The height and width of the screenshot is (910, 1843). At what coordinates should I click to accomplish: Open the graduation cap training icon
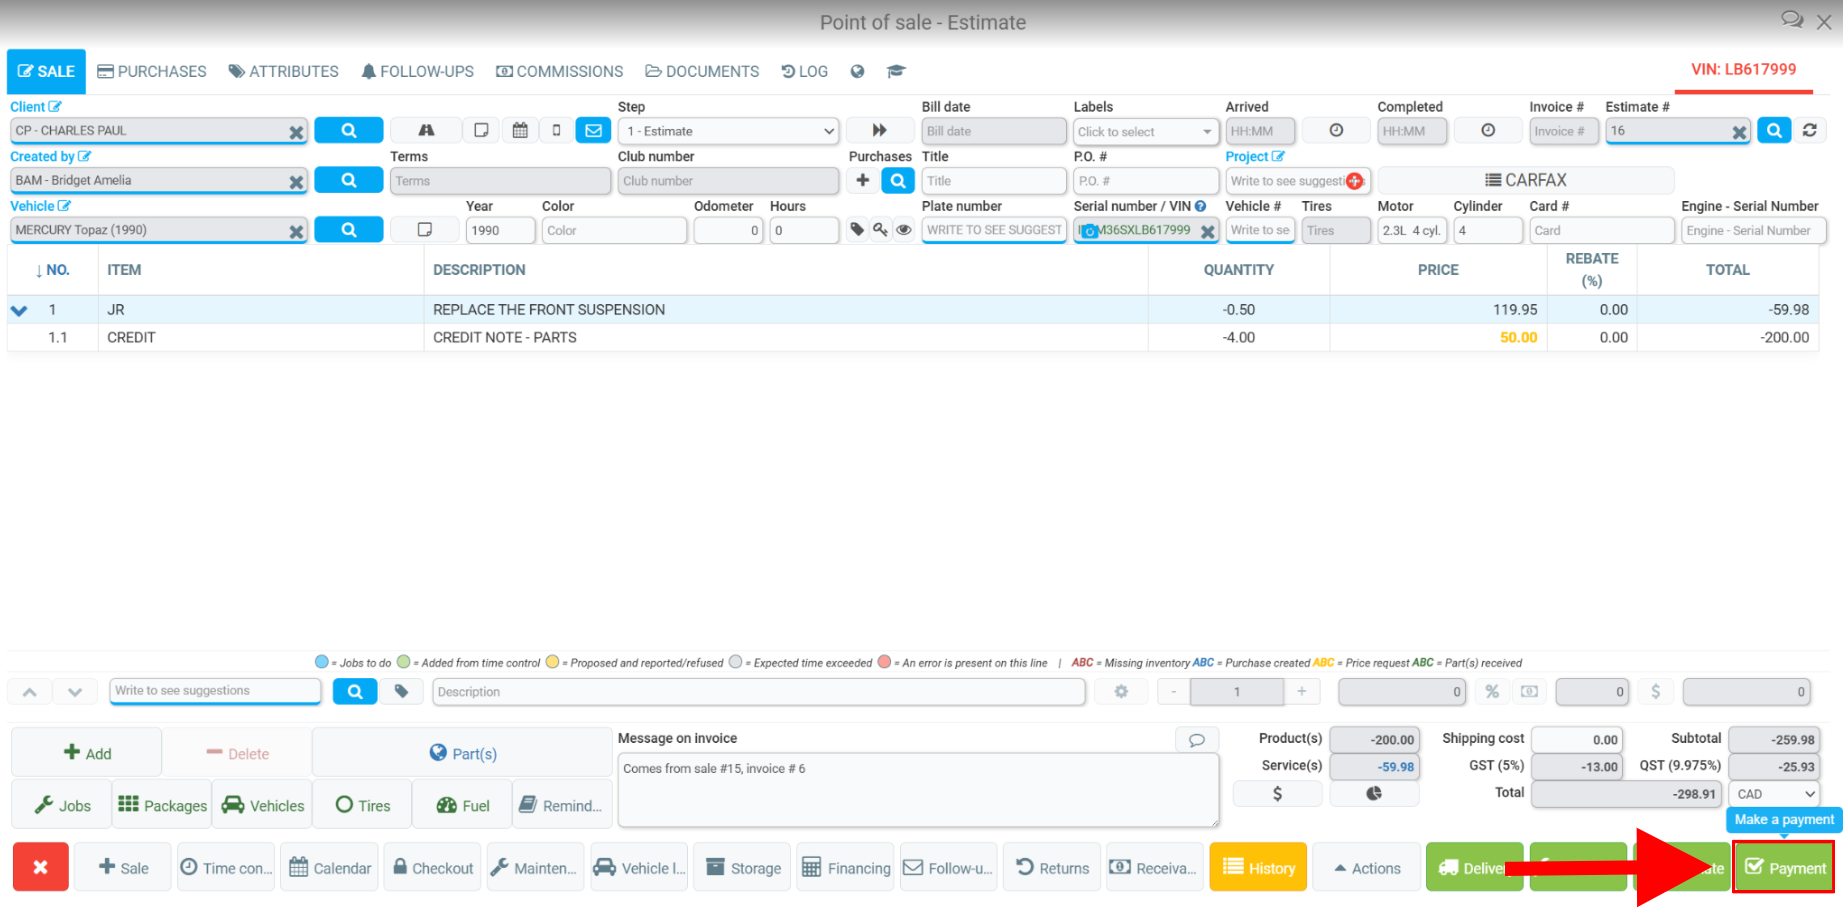pyautogui.click(x=896, y=71)
